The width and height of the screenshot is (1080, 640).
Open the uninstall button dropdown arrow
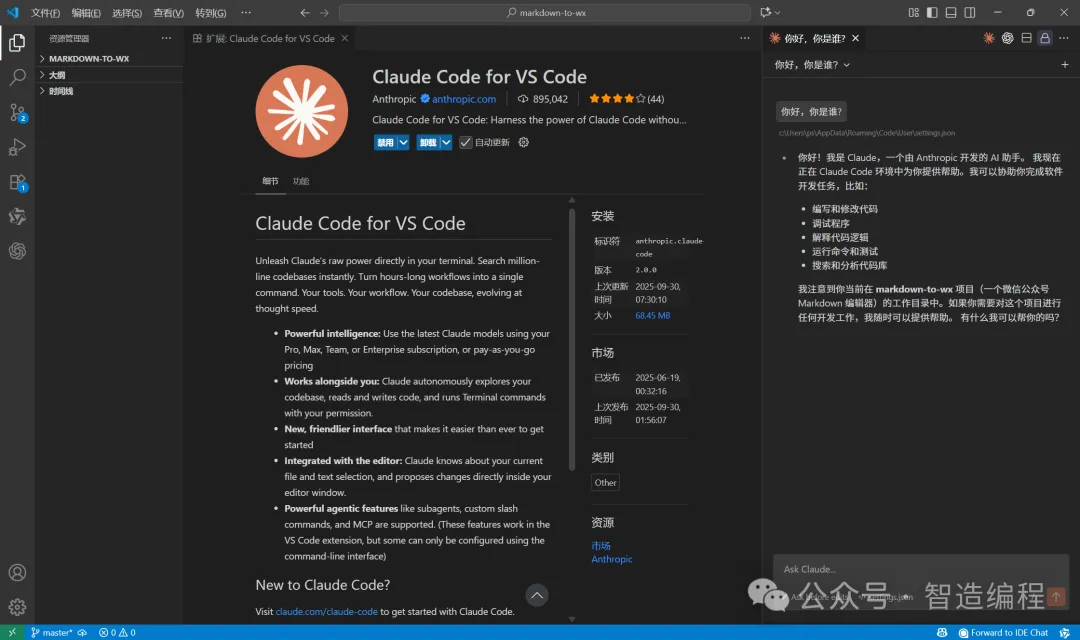point(446,142)
